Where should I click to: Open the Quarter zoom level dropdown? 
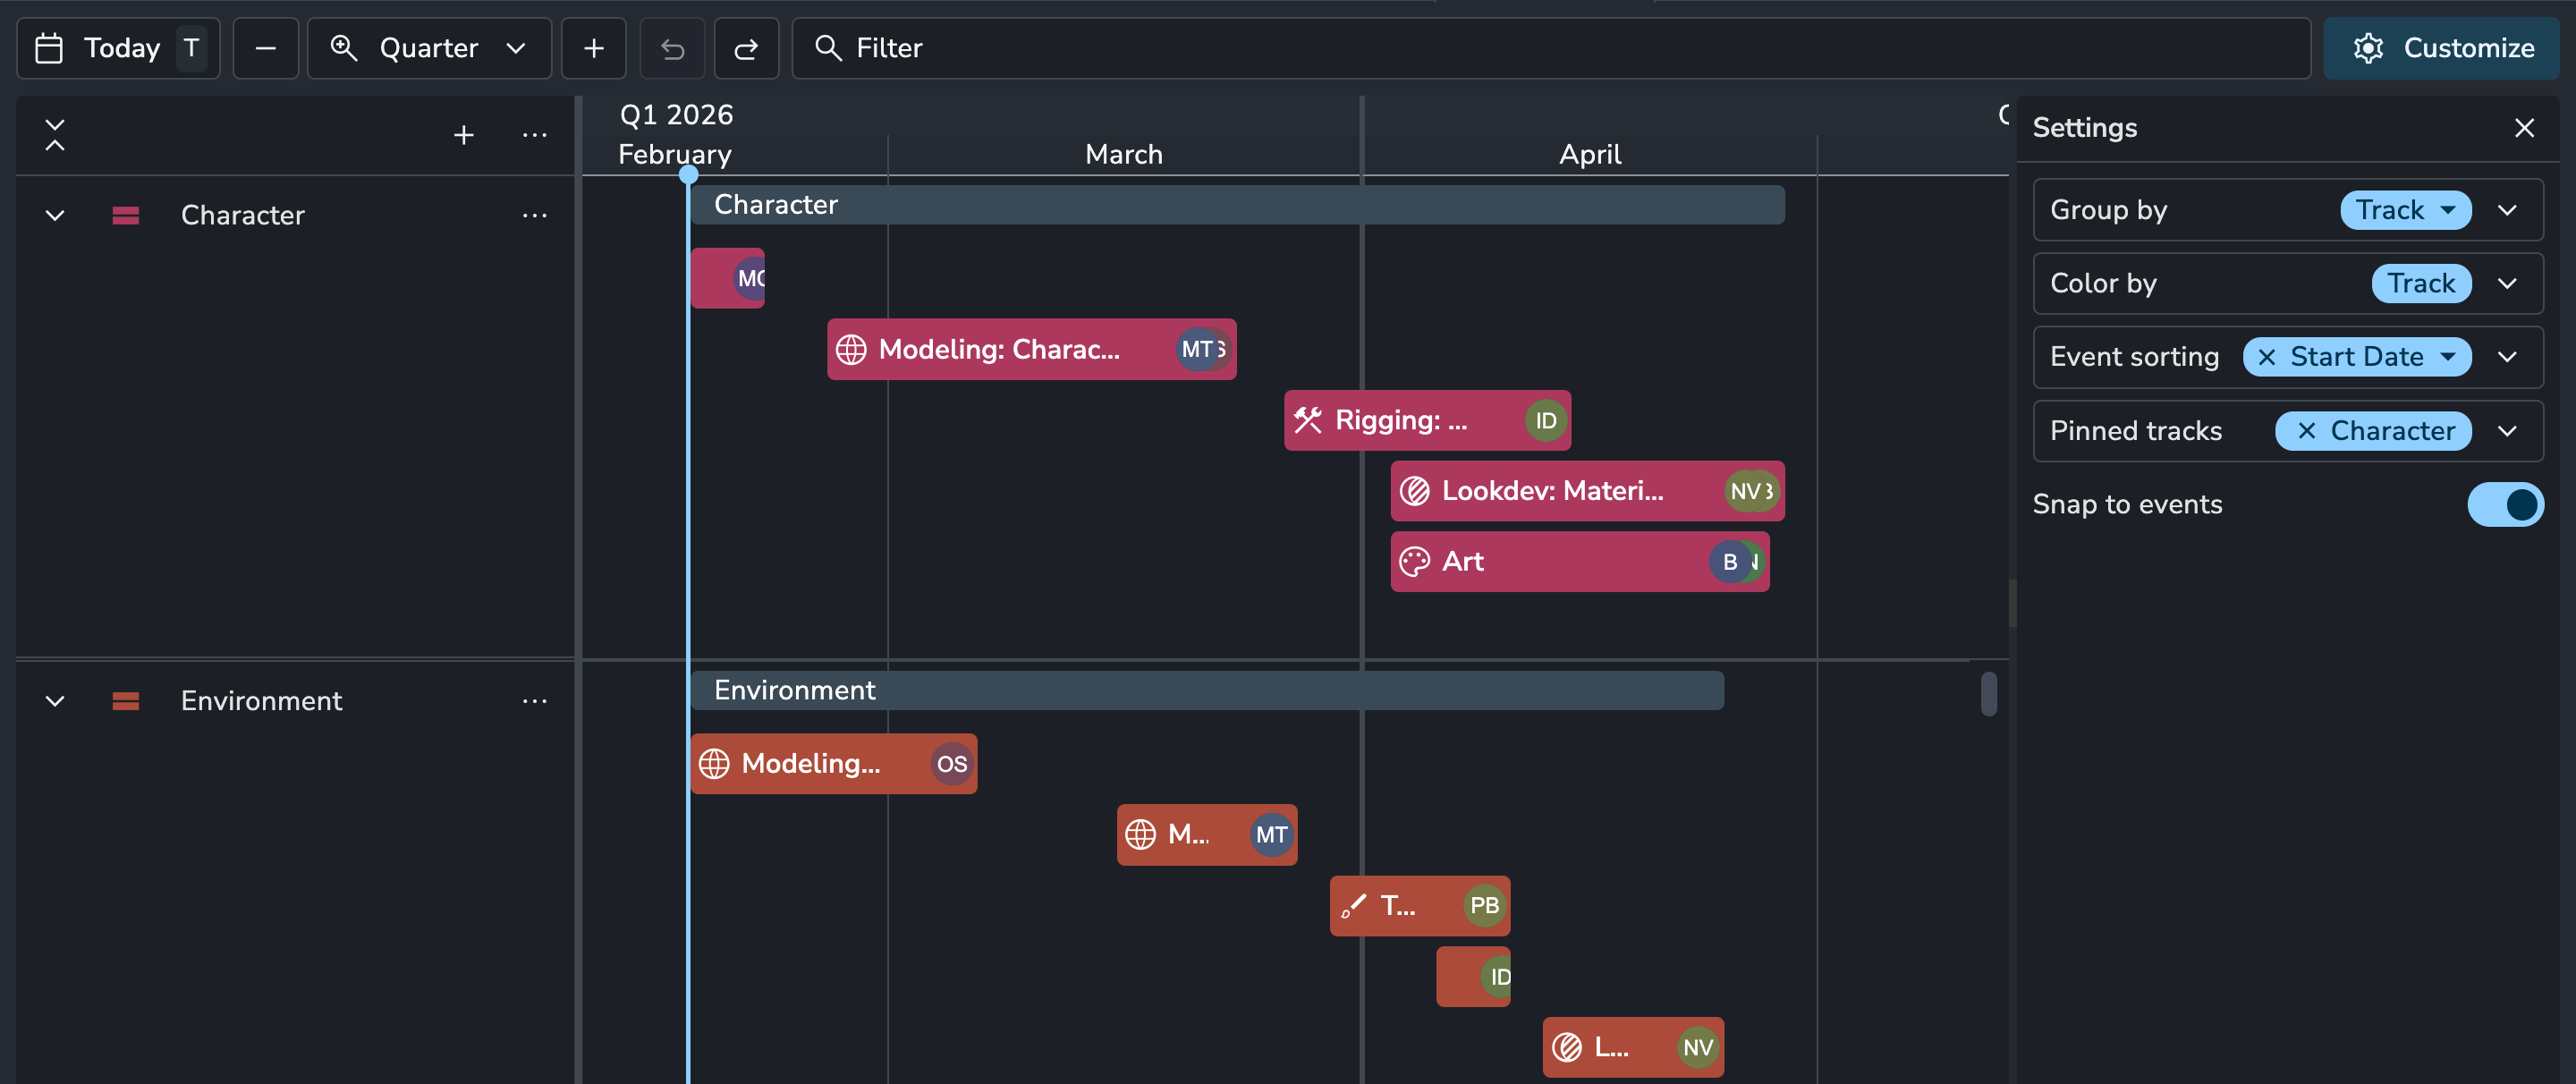point(516,47)
